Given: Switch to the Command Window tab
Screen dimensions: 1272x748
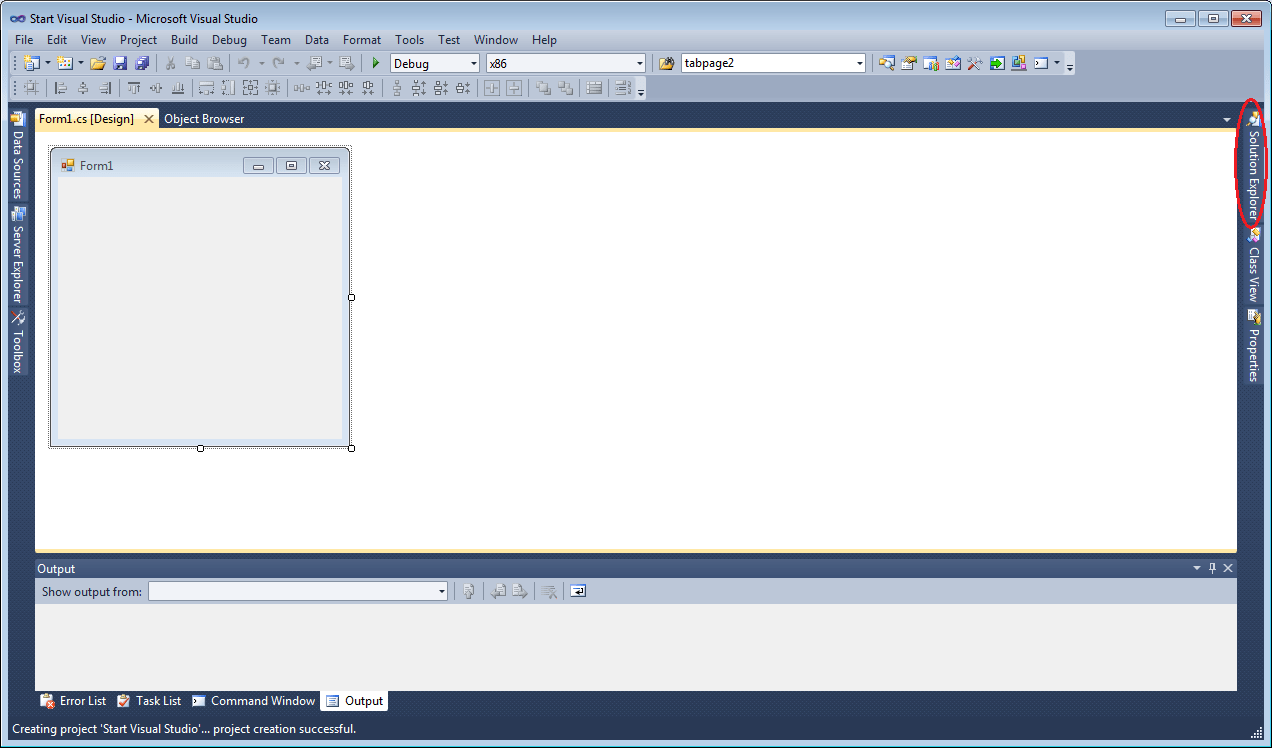Looking at the screenshot, I should pos(253,701).
